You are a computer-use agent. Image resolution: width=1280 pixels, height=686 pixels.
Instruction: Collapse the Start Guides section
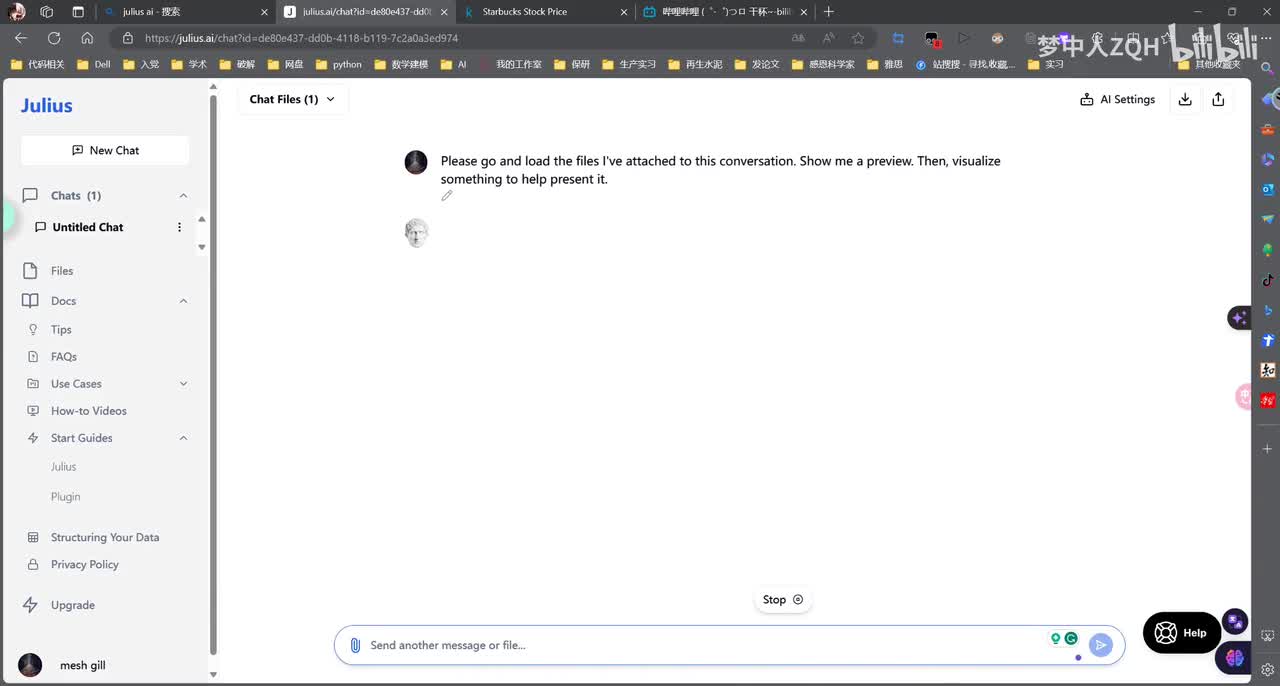tap(183, 438)
